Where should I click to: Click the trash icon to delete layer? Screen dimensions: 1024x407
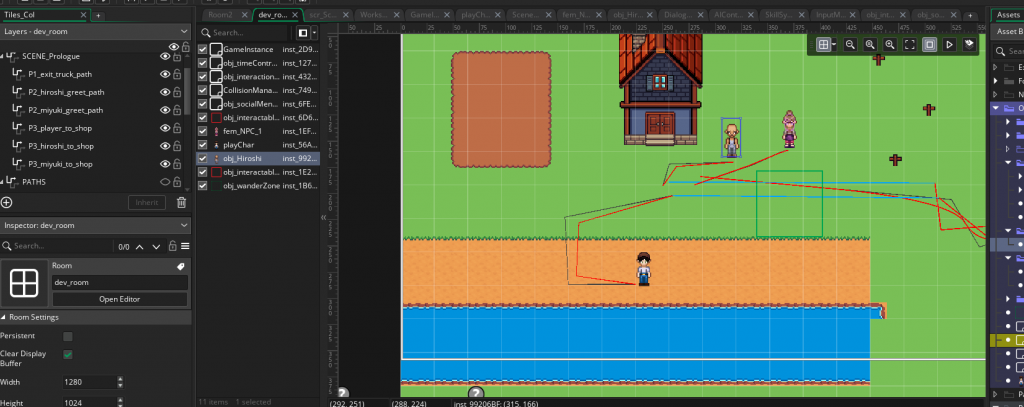tap(181, 203)
